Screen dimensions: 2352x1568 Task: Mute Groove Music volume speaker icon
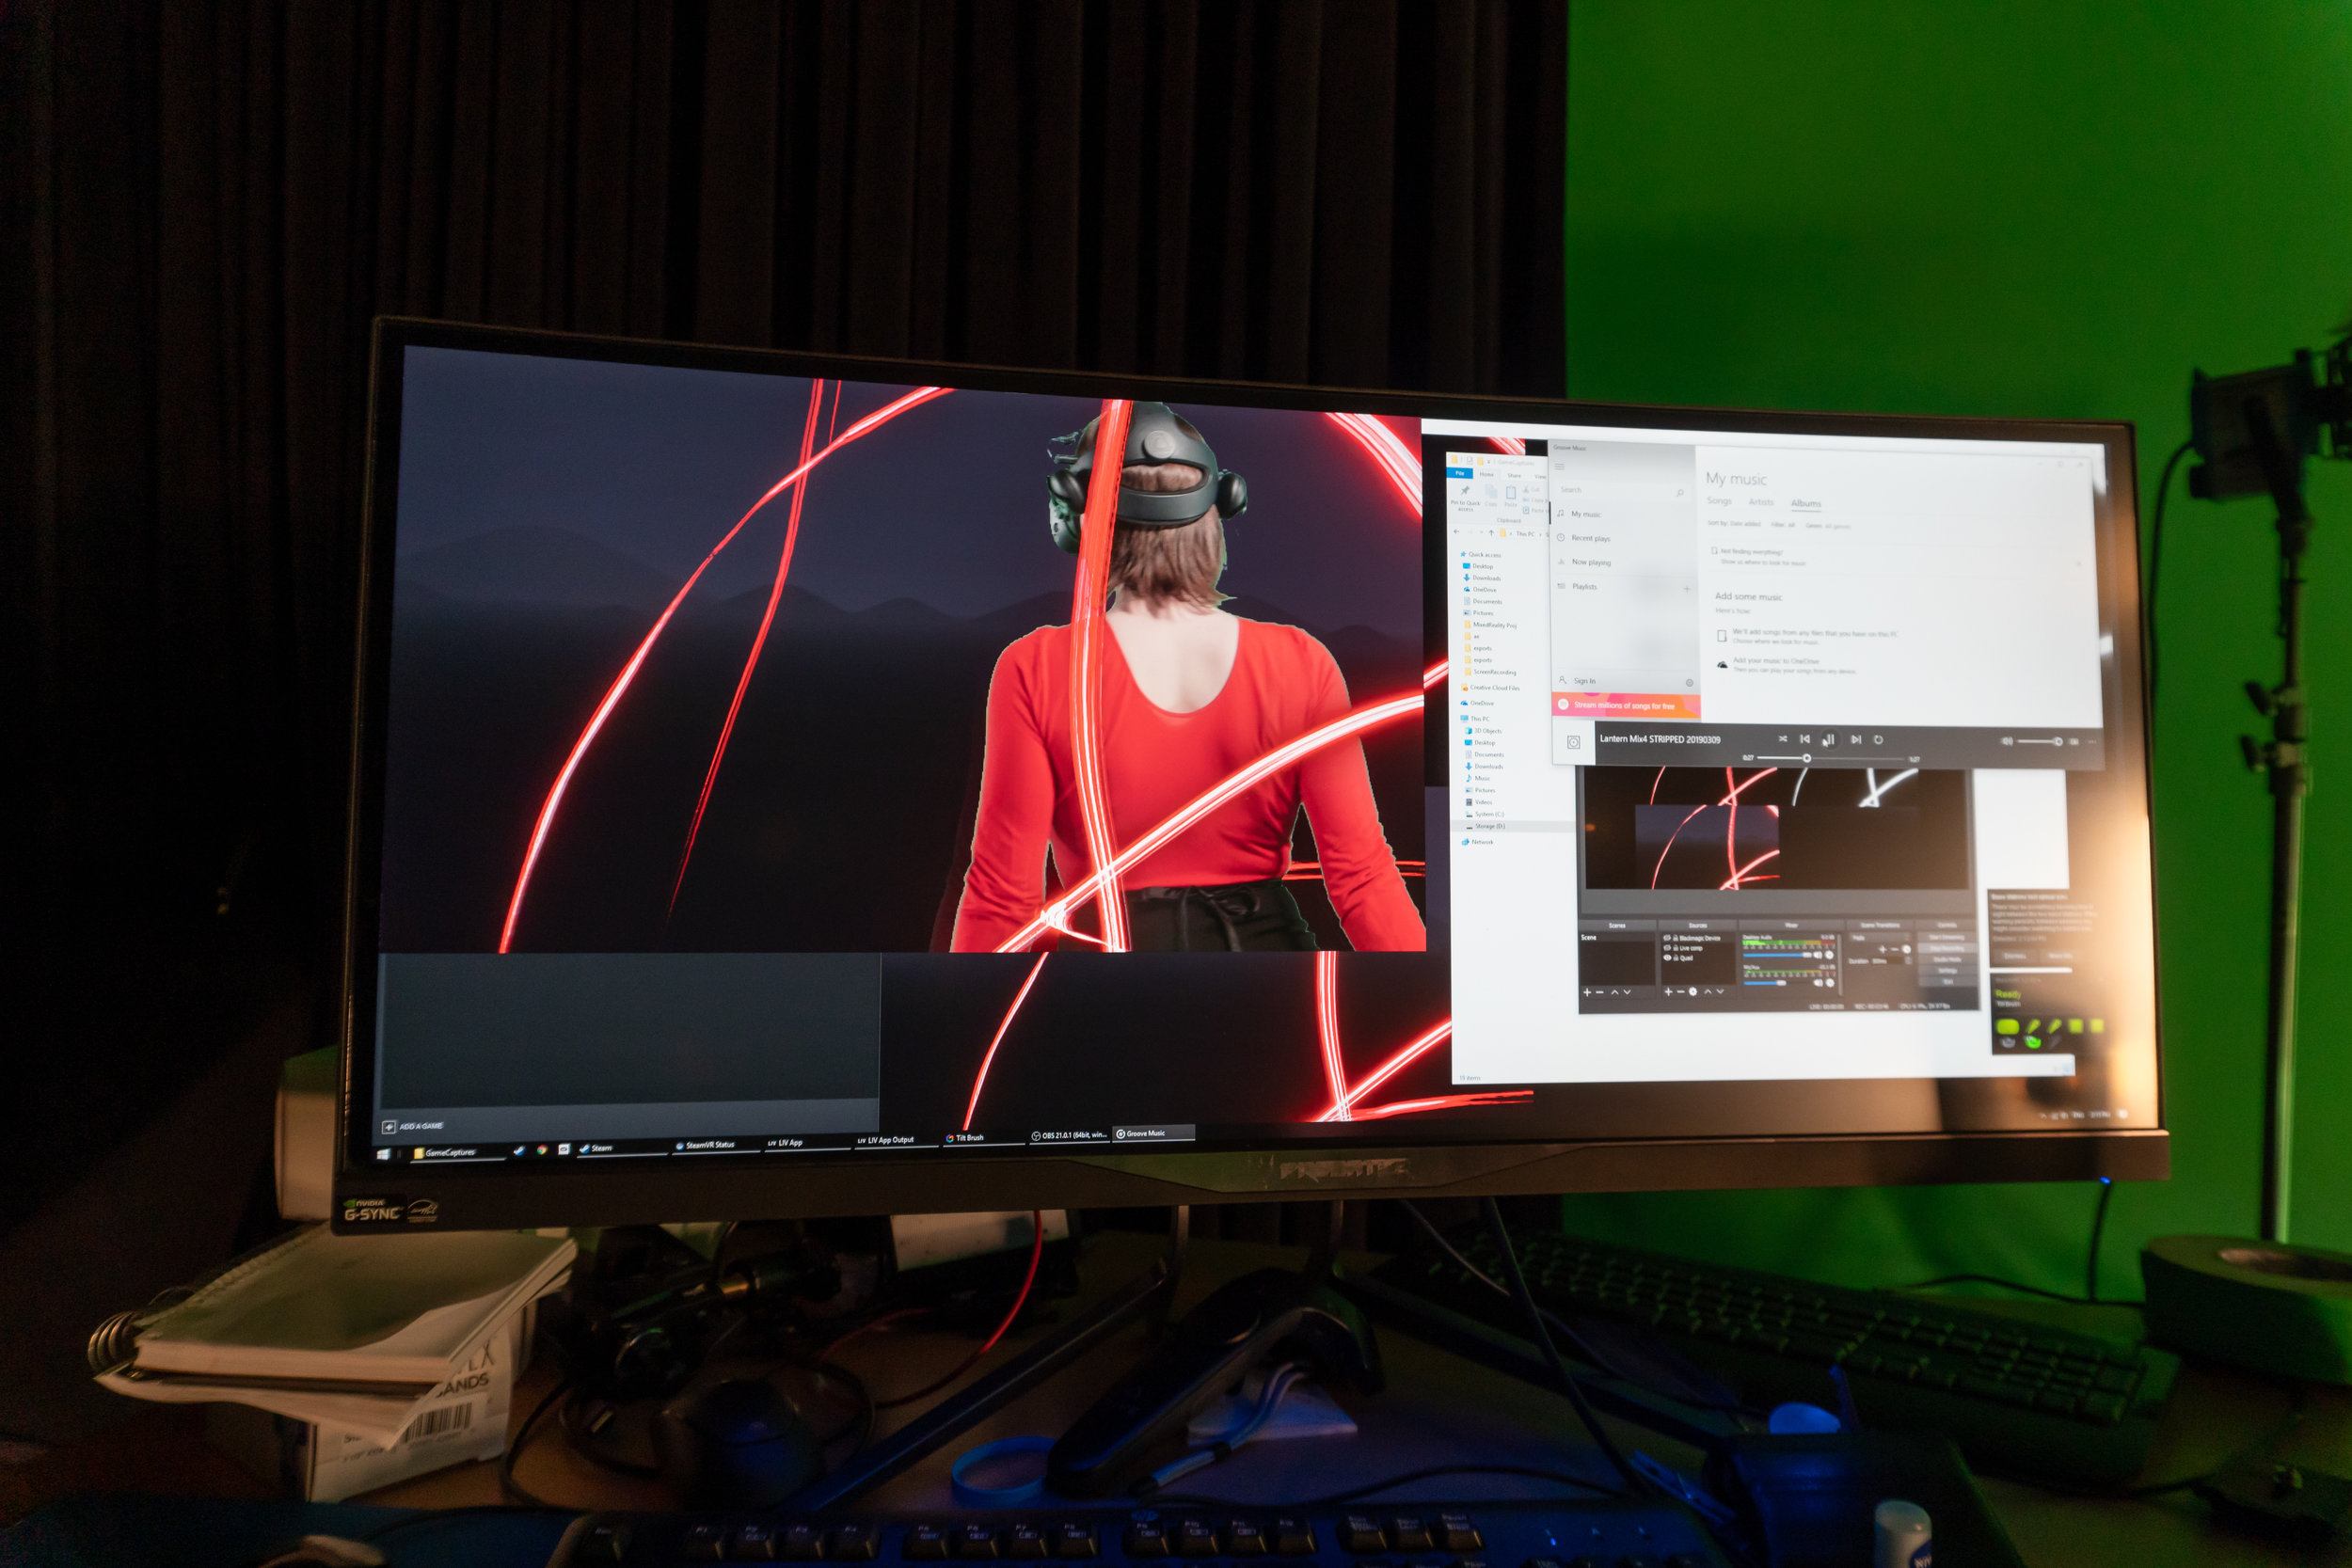pos(2007,741)
